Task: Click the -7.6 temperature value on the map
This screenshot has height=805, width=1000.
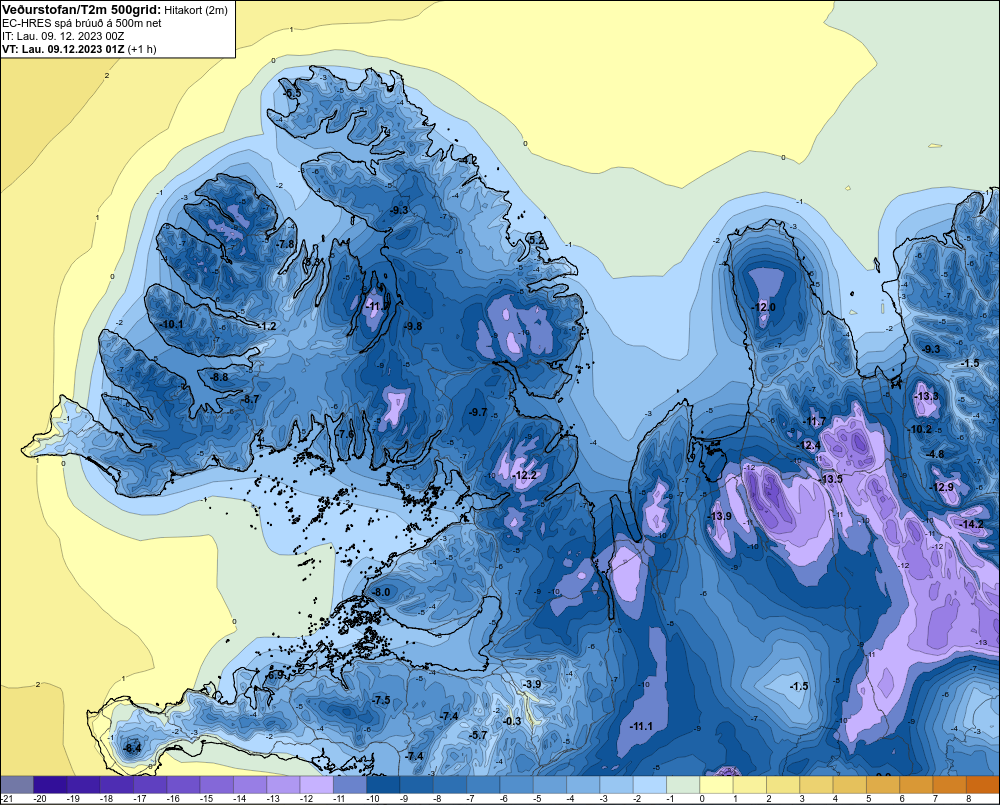Action: pyautogui.click(x=345, y=434)
